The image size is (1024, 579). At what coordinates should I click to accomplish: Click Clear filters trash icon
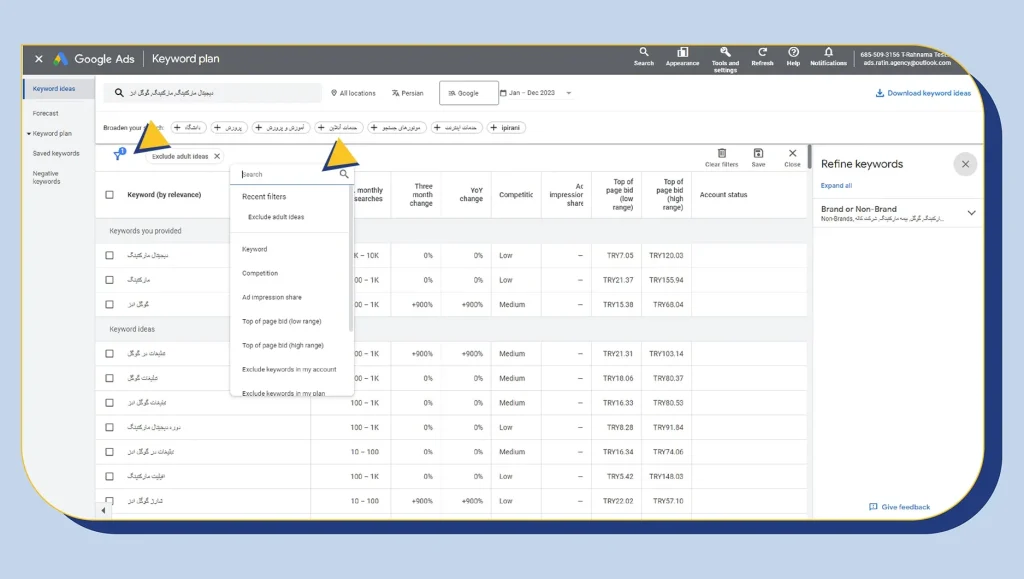(721, 157)
